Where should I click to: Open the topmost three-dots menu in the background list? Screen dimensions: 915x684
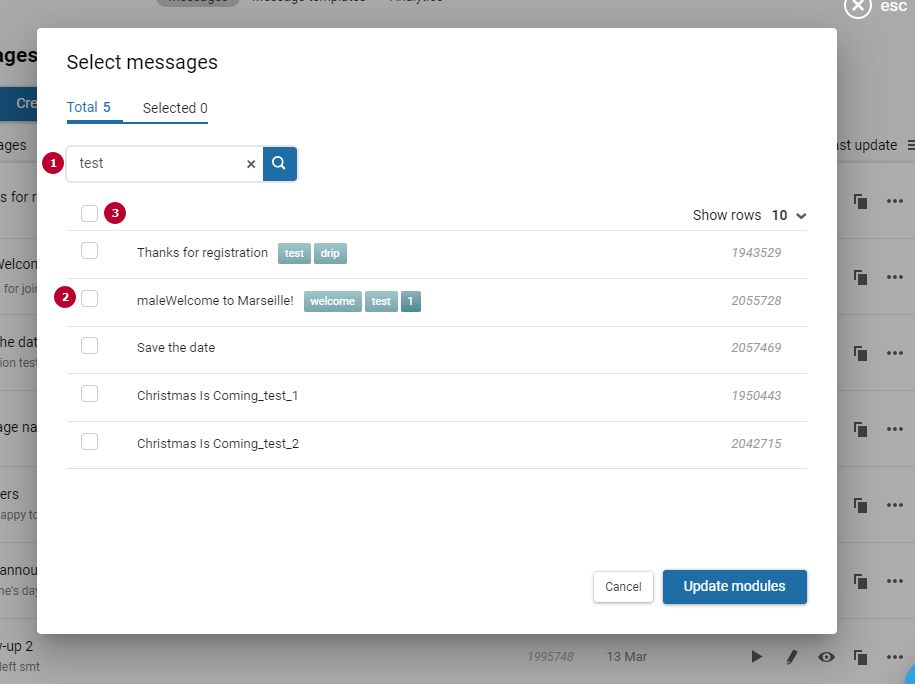pos(895,201)
